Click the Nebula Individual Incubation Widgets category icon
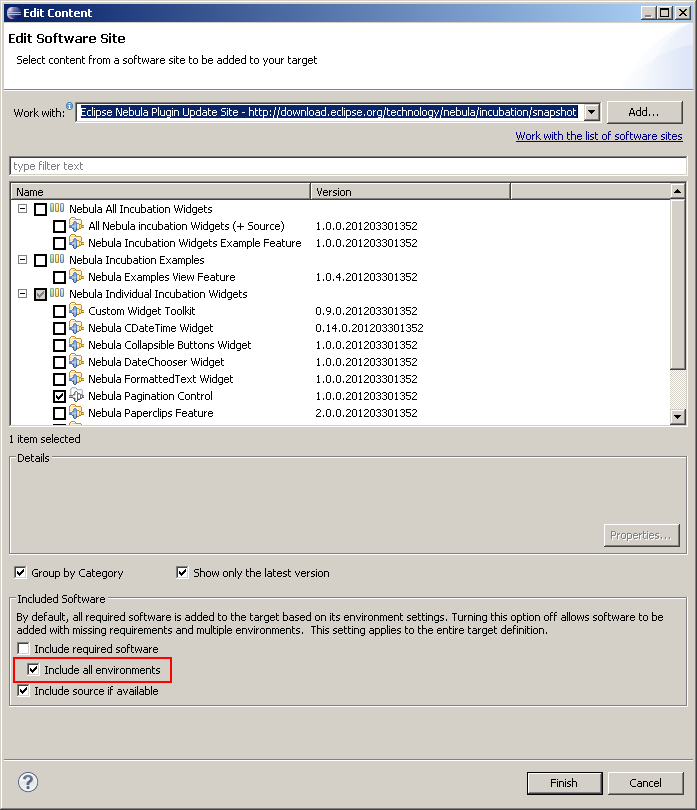Screen dimensions: 697x810 (x=57, y=293)
